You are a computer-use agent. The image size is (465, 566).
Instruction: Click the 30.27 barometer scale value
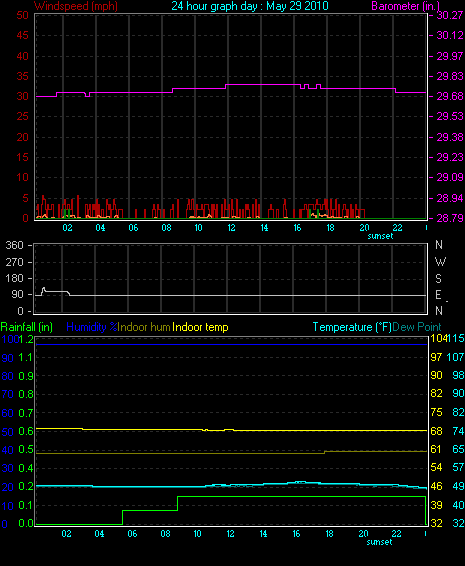pos(450,15)
